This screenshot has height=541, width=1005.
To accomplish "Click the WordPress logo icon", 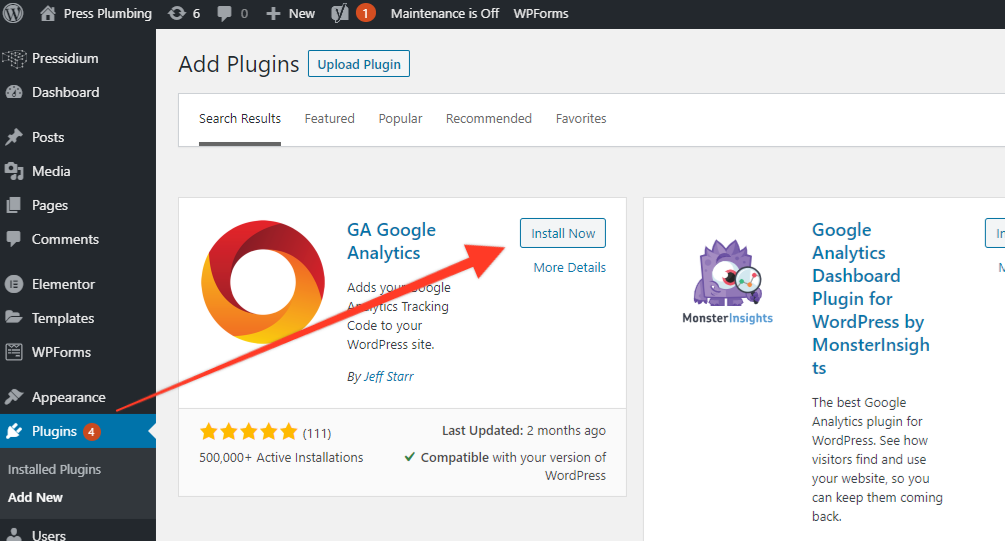I will [13, 13].
